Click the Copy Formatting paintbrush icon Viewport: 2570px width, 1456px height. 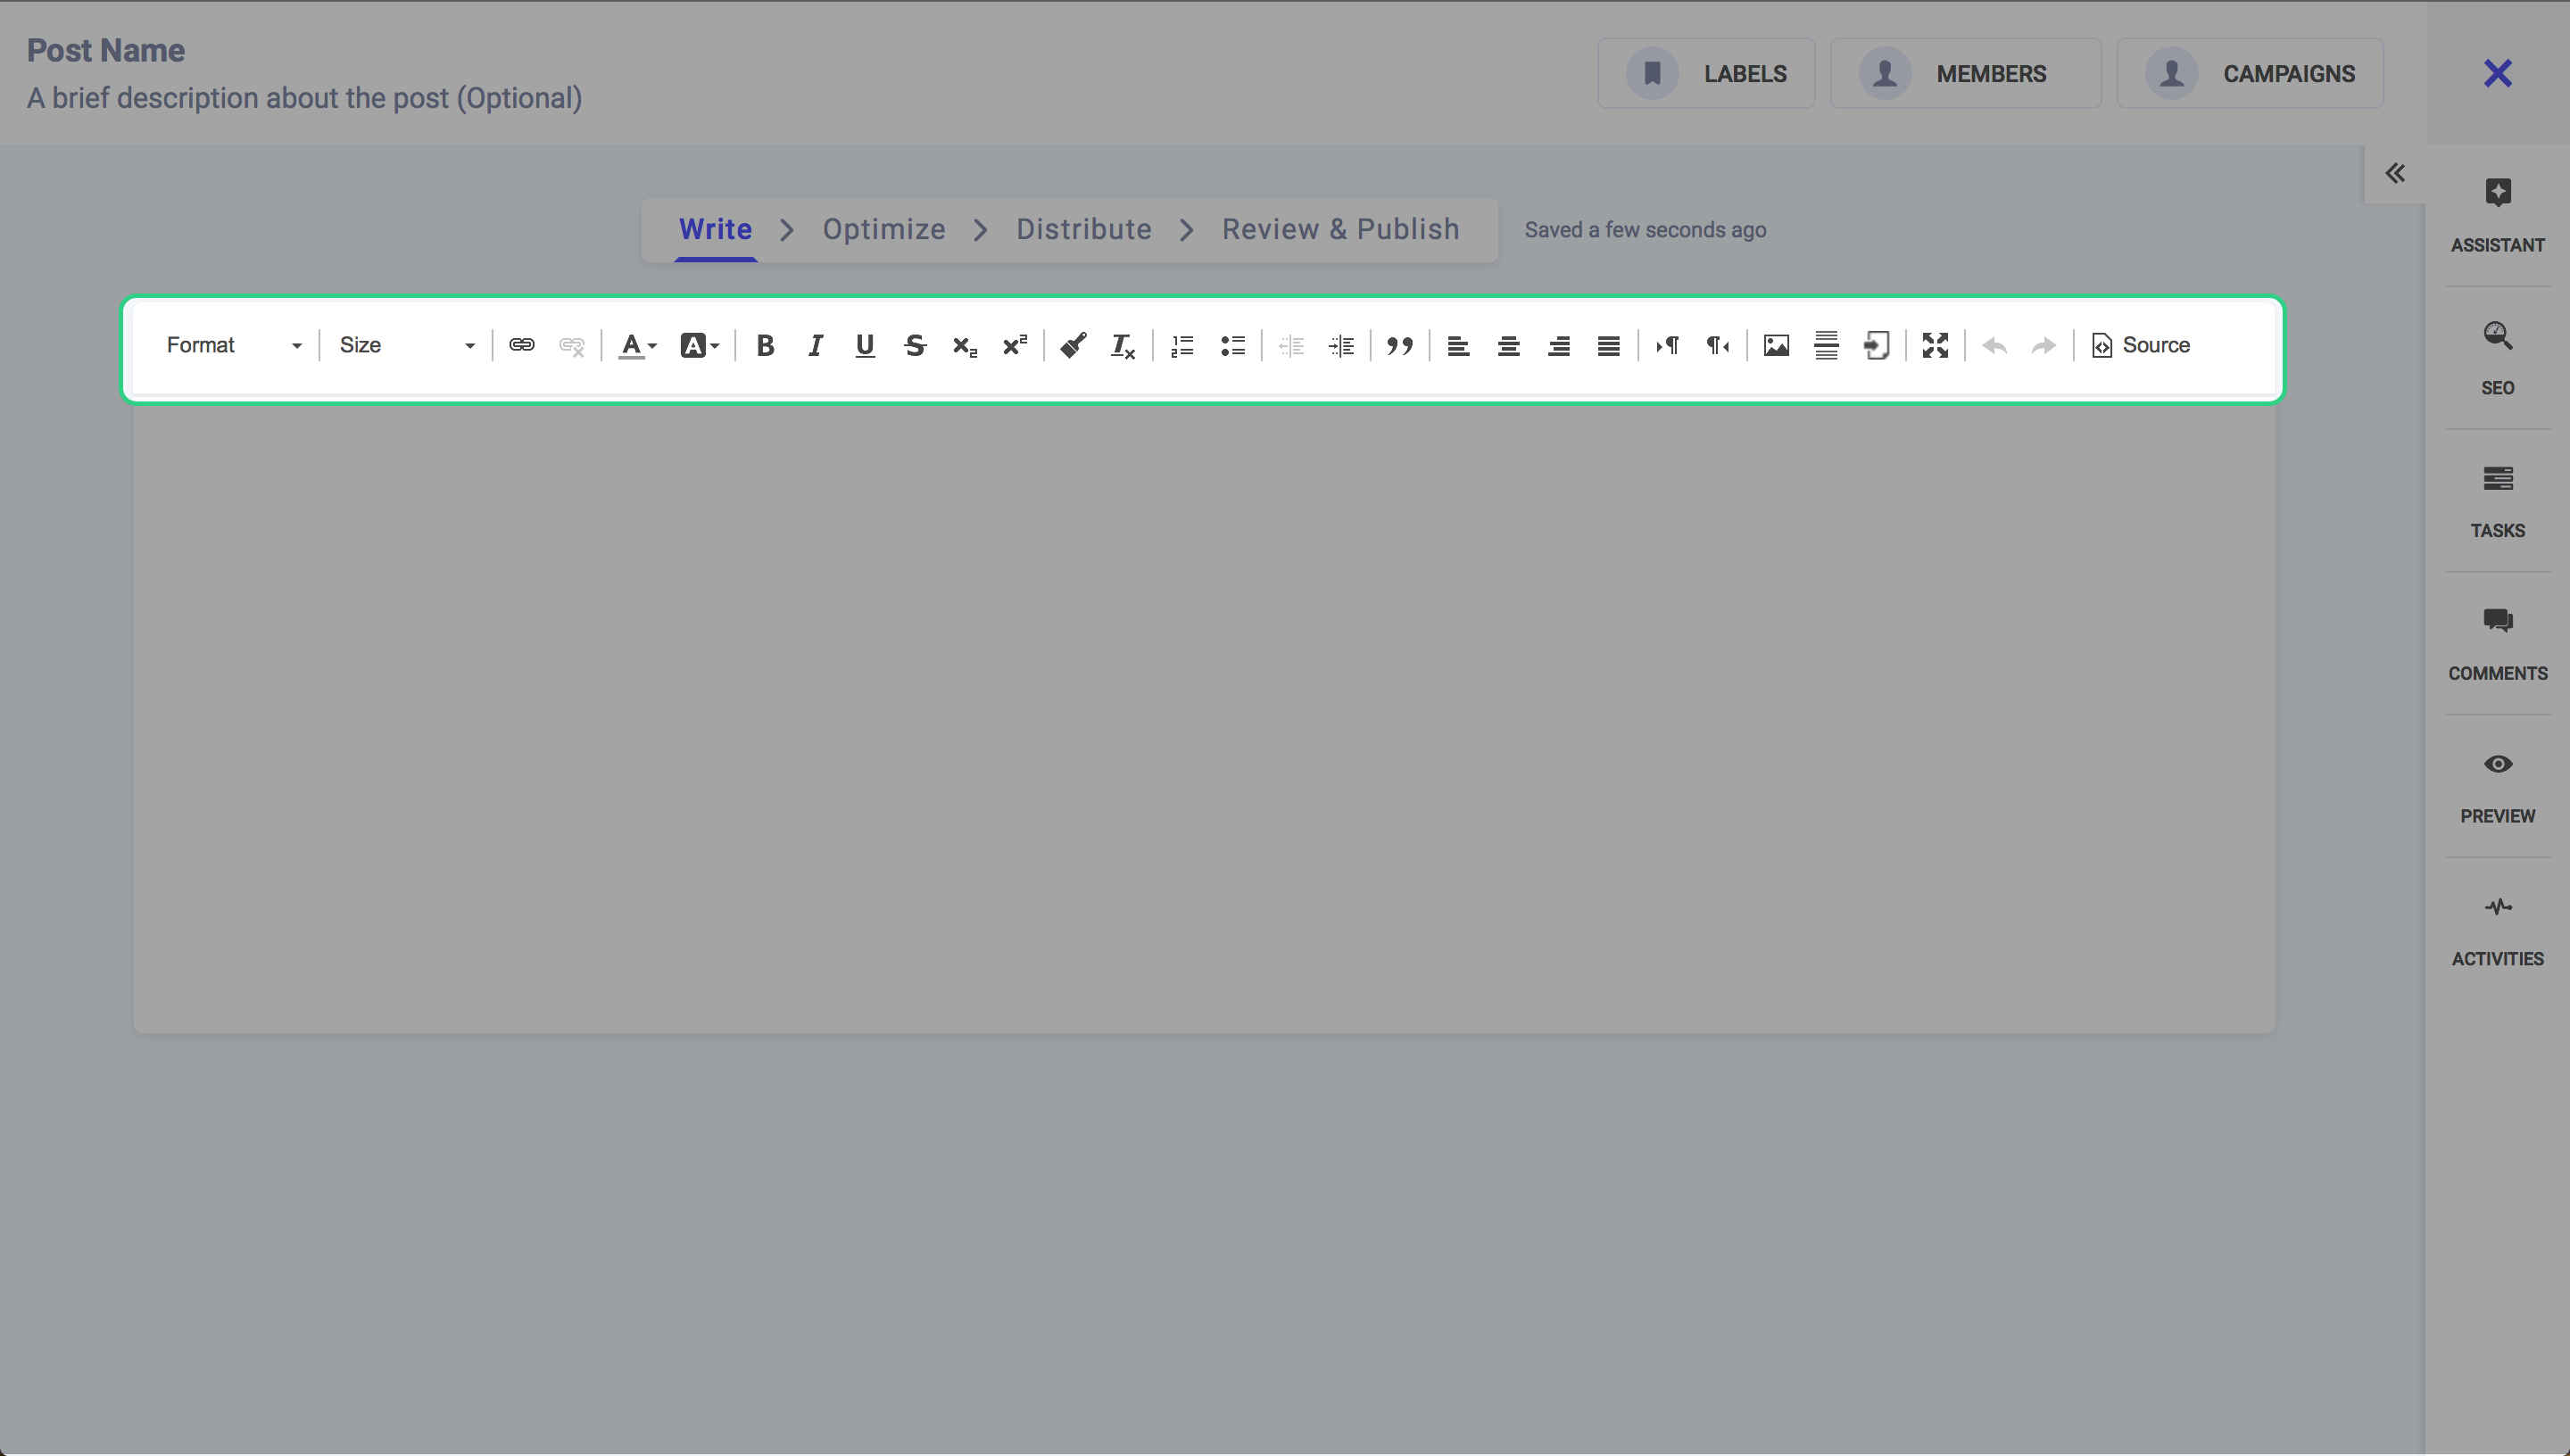[1073, 345]
